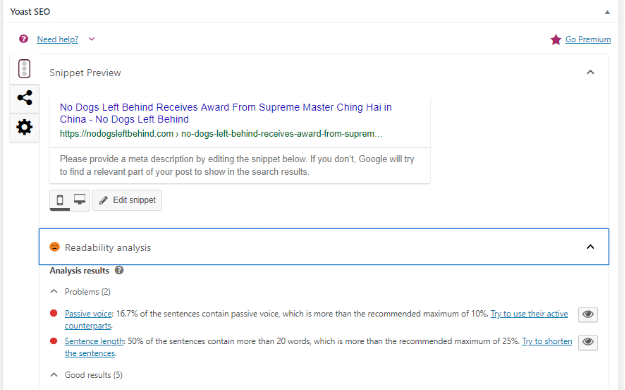
Task: Click the red bullet beside Passive voice
Action: click(x=53, y=313)
